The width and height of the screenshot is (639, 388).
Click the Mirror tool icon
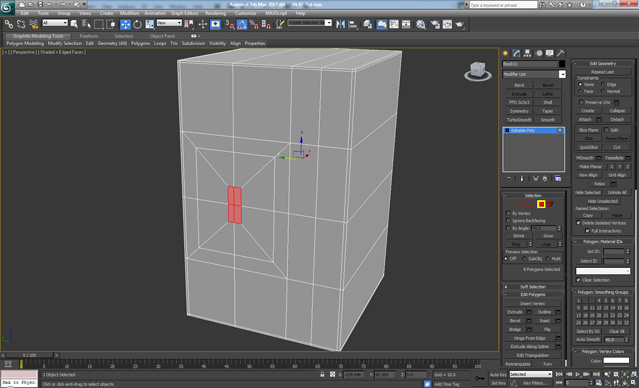(x=340, y=24)
